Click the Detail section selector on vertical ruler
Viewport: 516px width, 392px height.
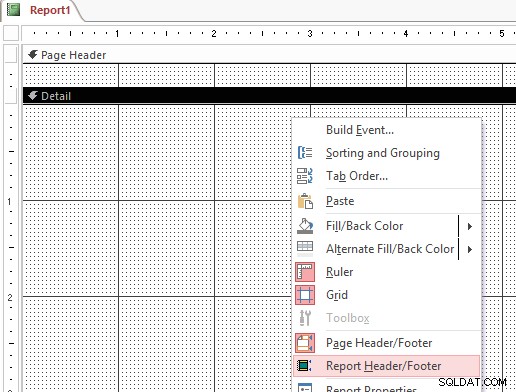pos(10,96)
